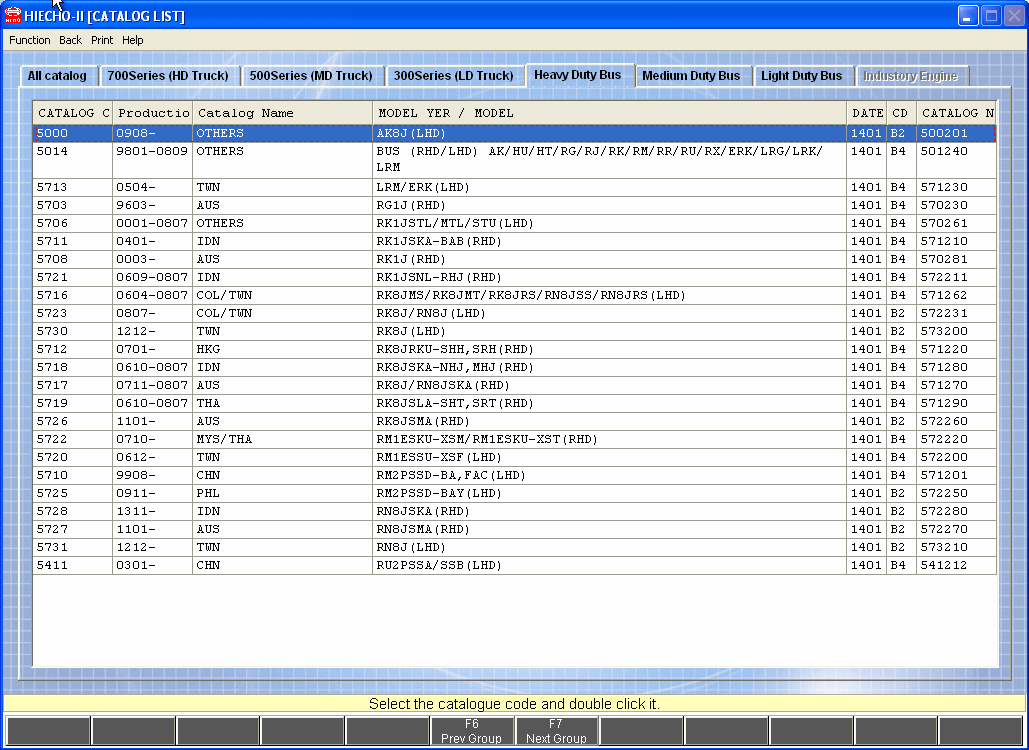This screenshot has width=1029, height=750.
Task: Open the Function menu
Action: [x=30, y=40]
